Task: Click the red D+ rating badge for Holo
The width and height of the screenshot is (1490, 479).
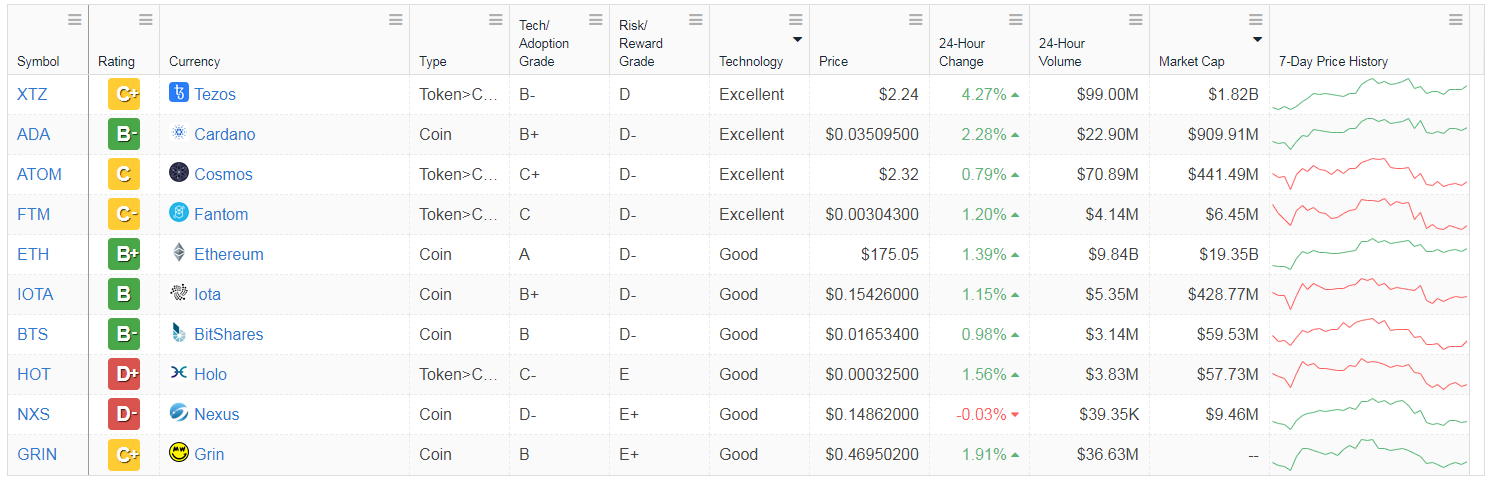Action: point(124,374)
